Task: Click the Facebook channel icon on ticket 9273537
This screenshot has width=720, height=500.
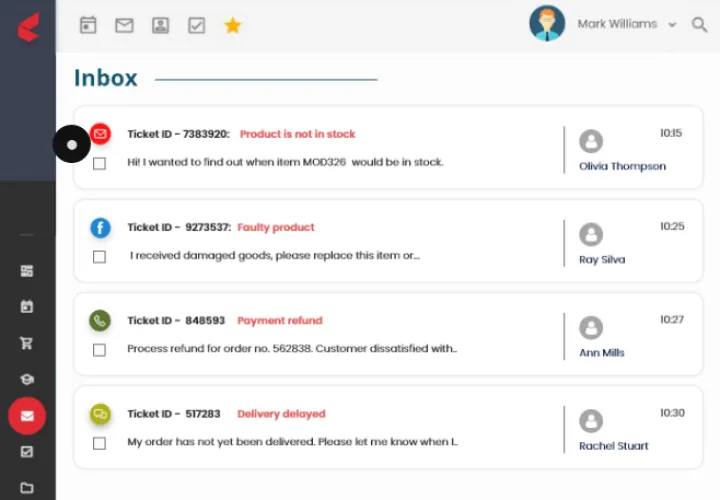Action: click(x=100, y=228)
